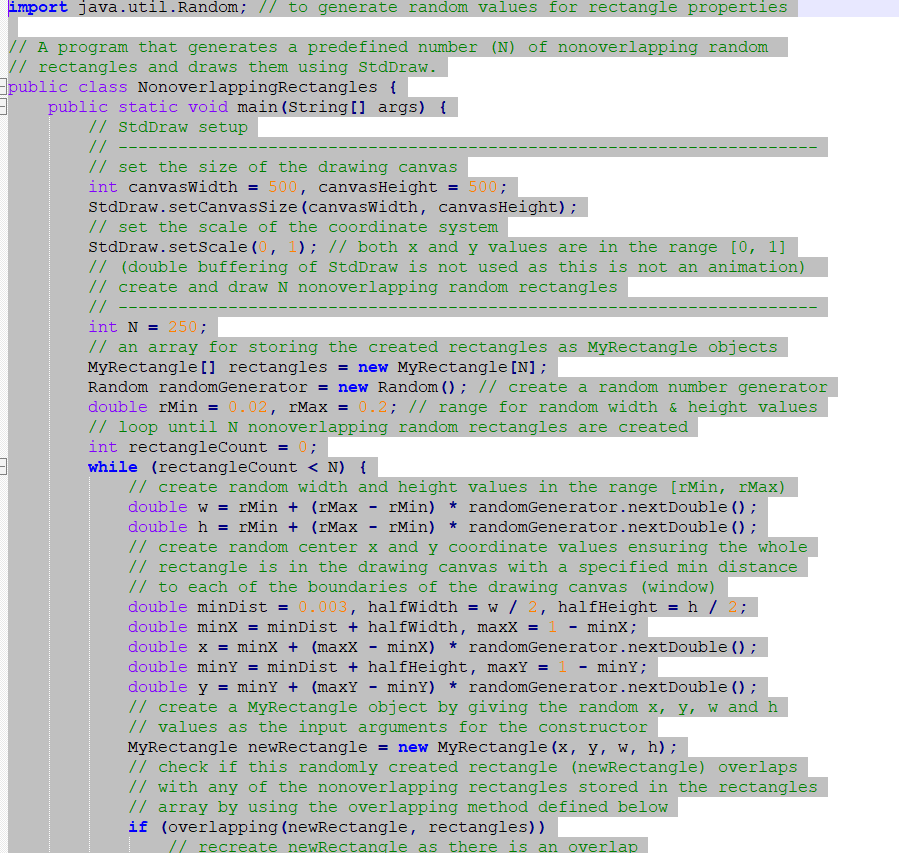899x853 pixels.
Task: Collapse the main method fold region
Action: coord(5,106)
